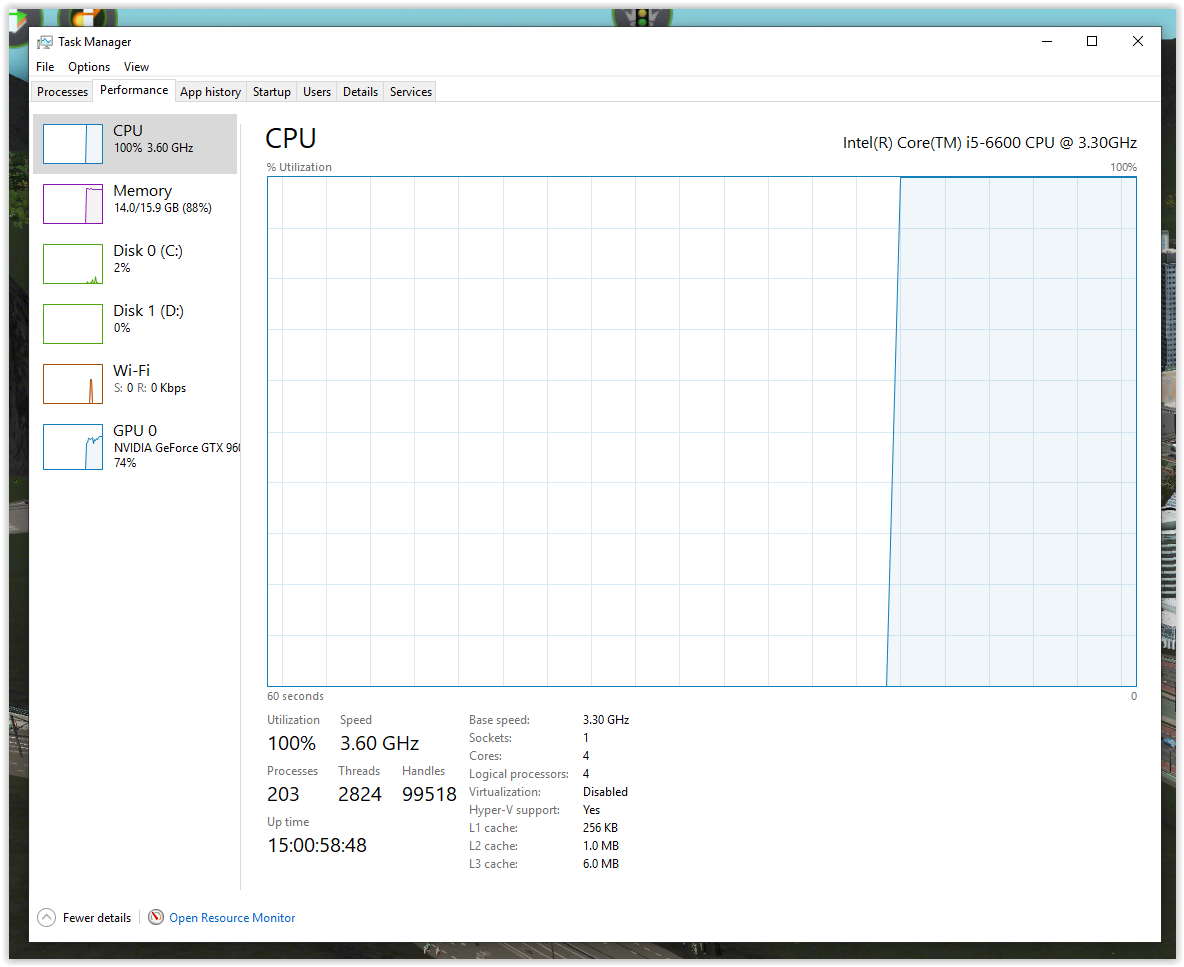The image size is (1184, 967).
Task: Click the Fewer details arrow icon
Action: click(x=46, y=917)
